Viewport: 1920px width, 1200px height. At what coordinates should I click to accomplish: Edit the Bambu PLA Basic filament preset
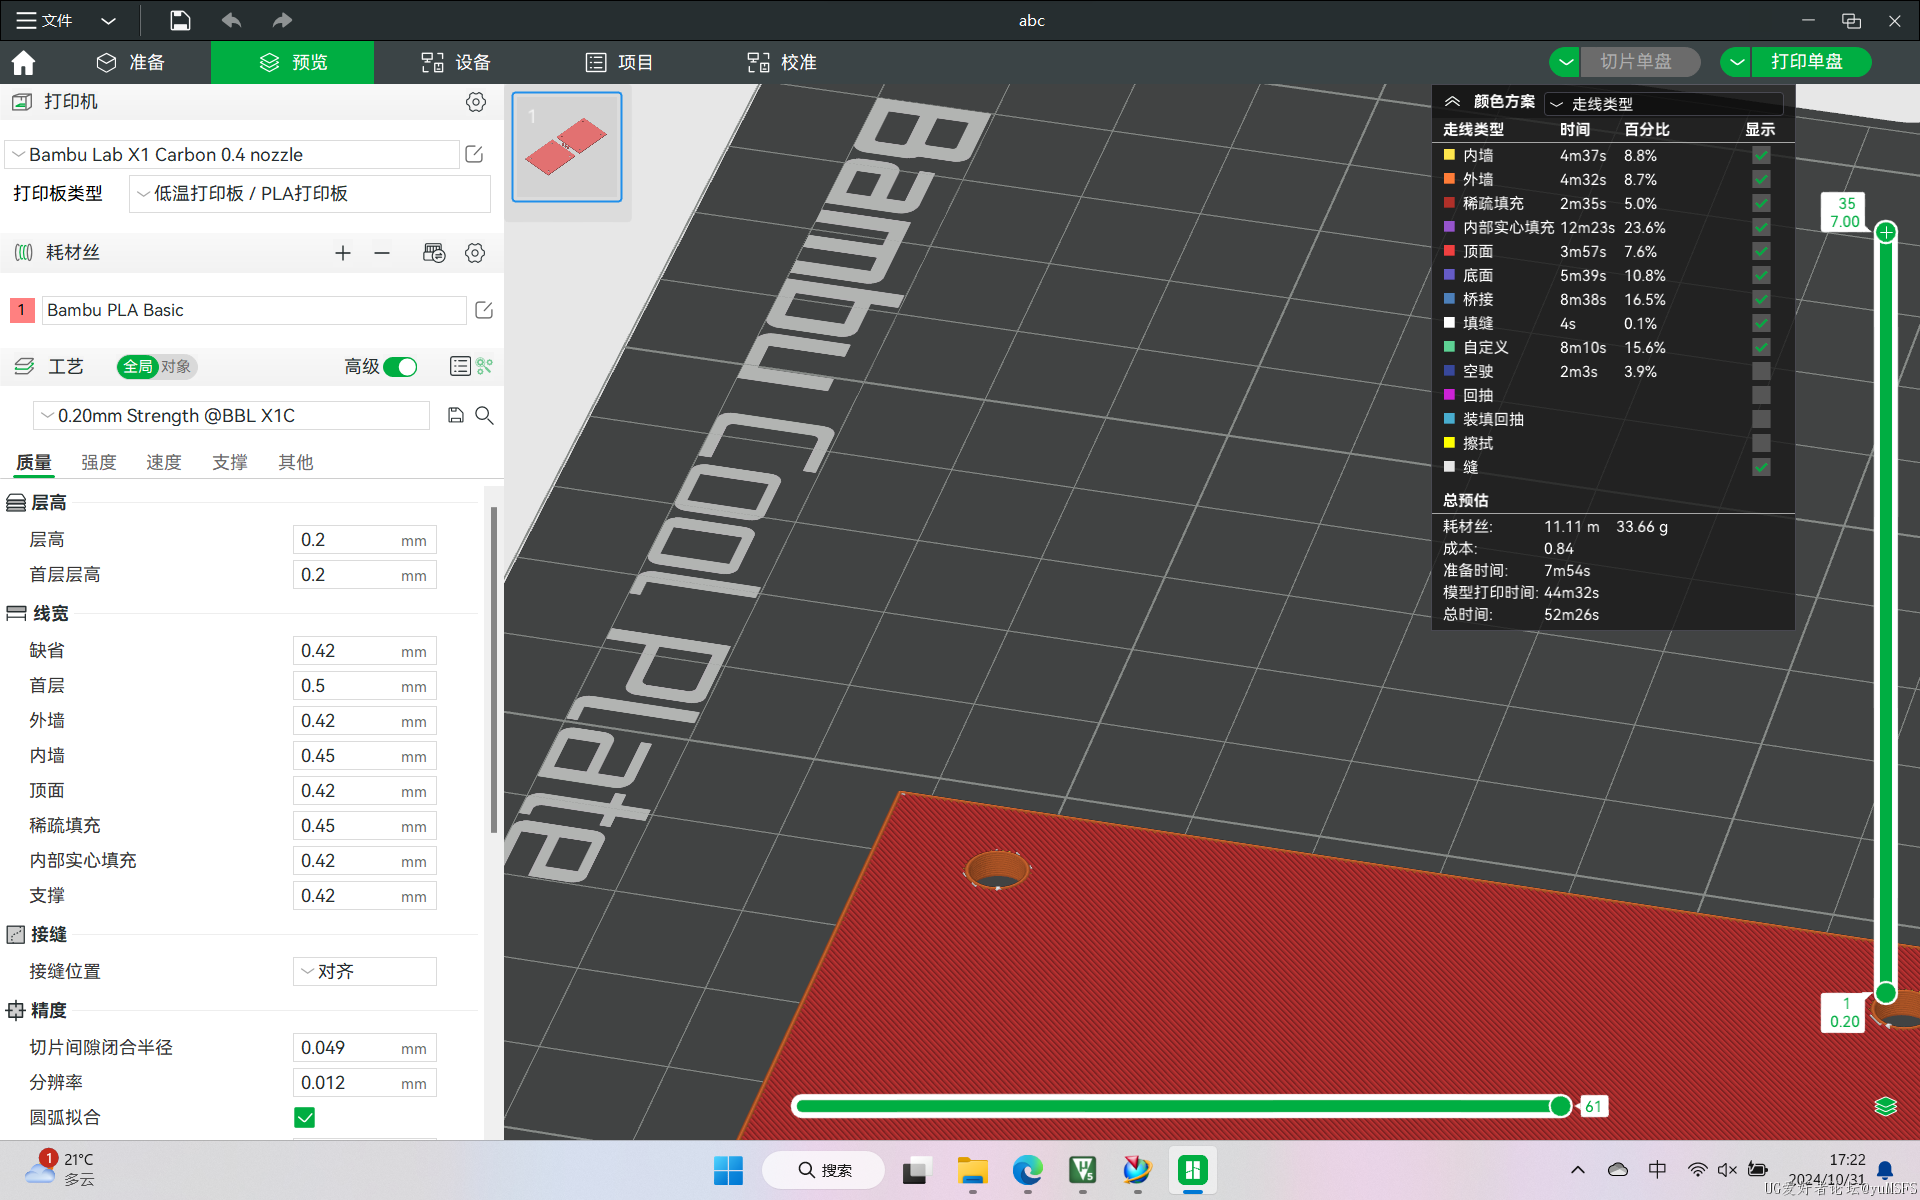[x=484, y=310]
